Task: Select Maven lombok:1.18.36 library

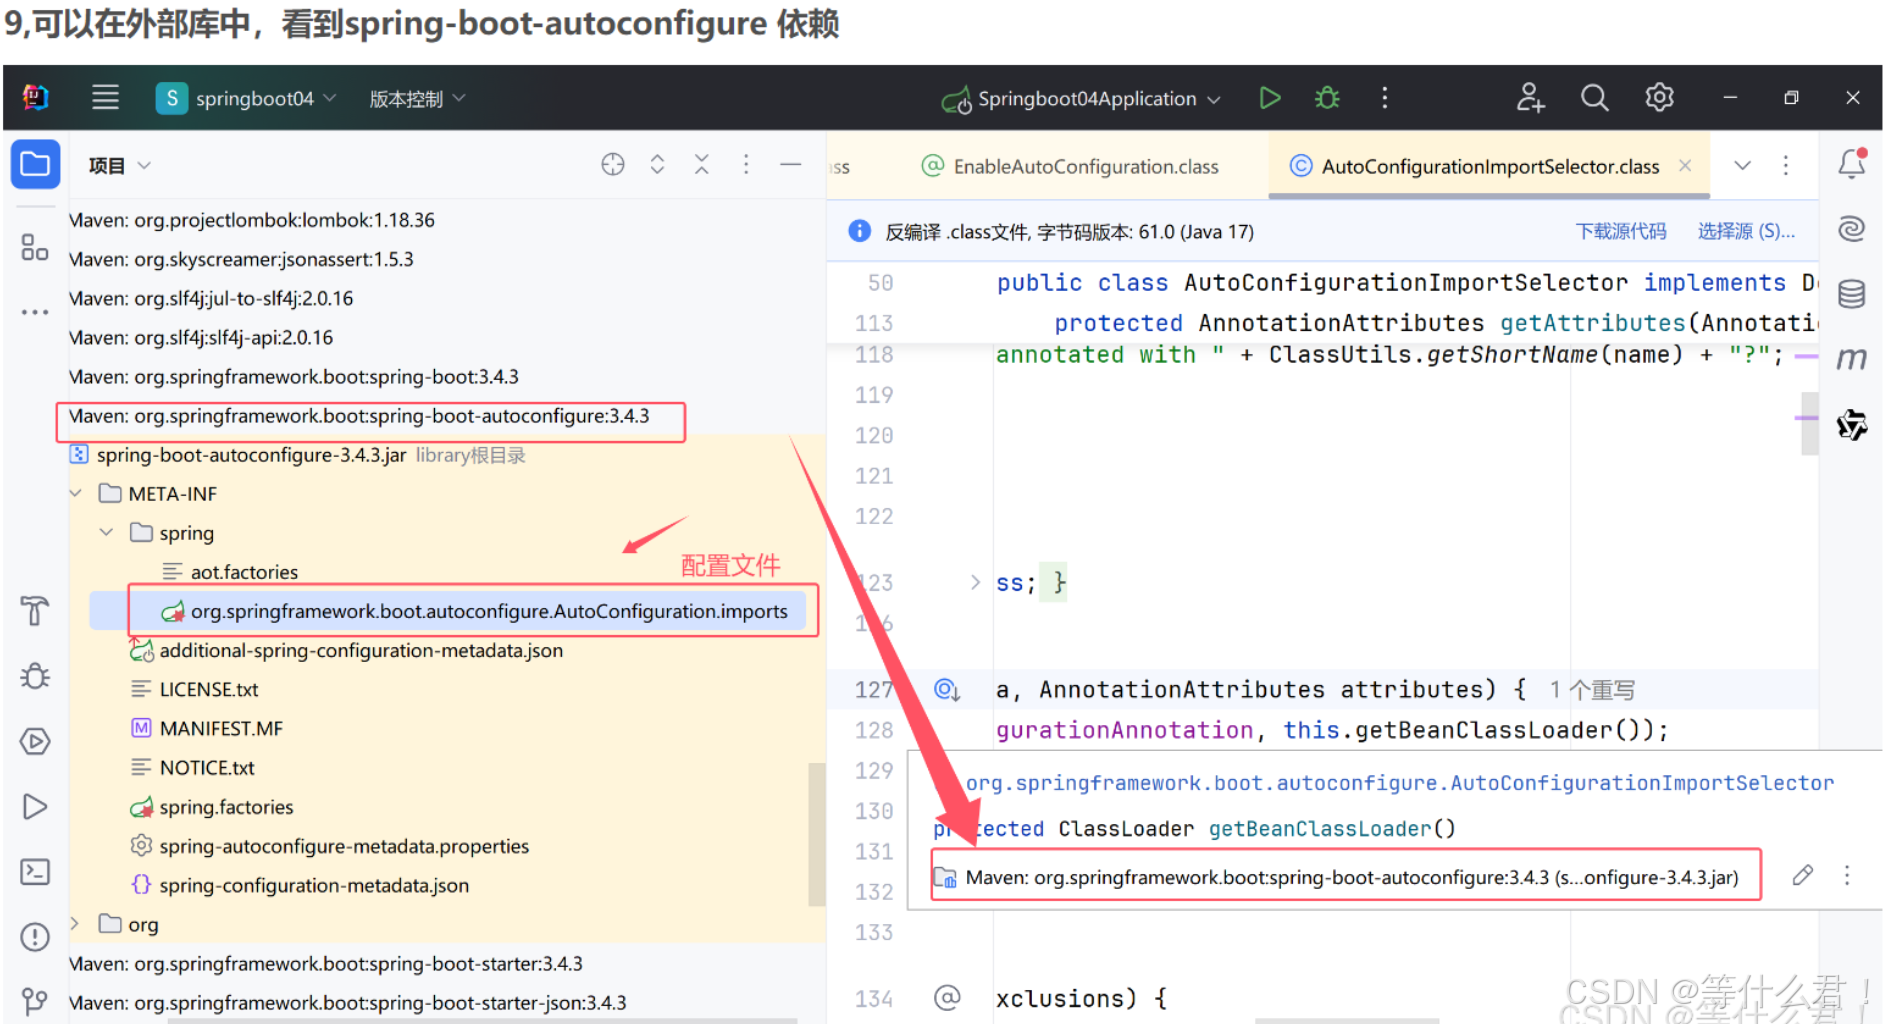Action: pos(251,220)
